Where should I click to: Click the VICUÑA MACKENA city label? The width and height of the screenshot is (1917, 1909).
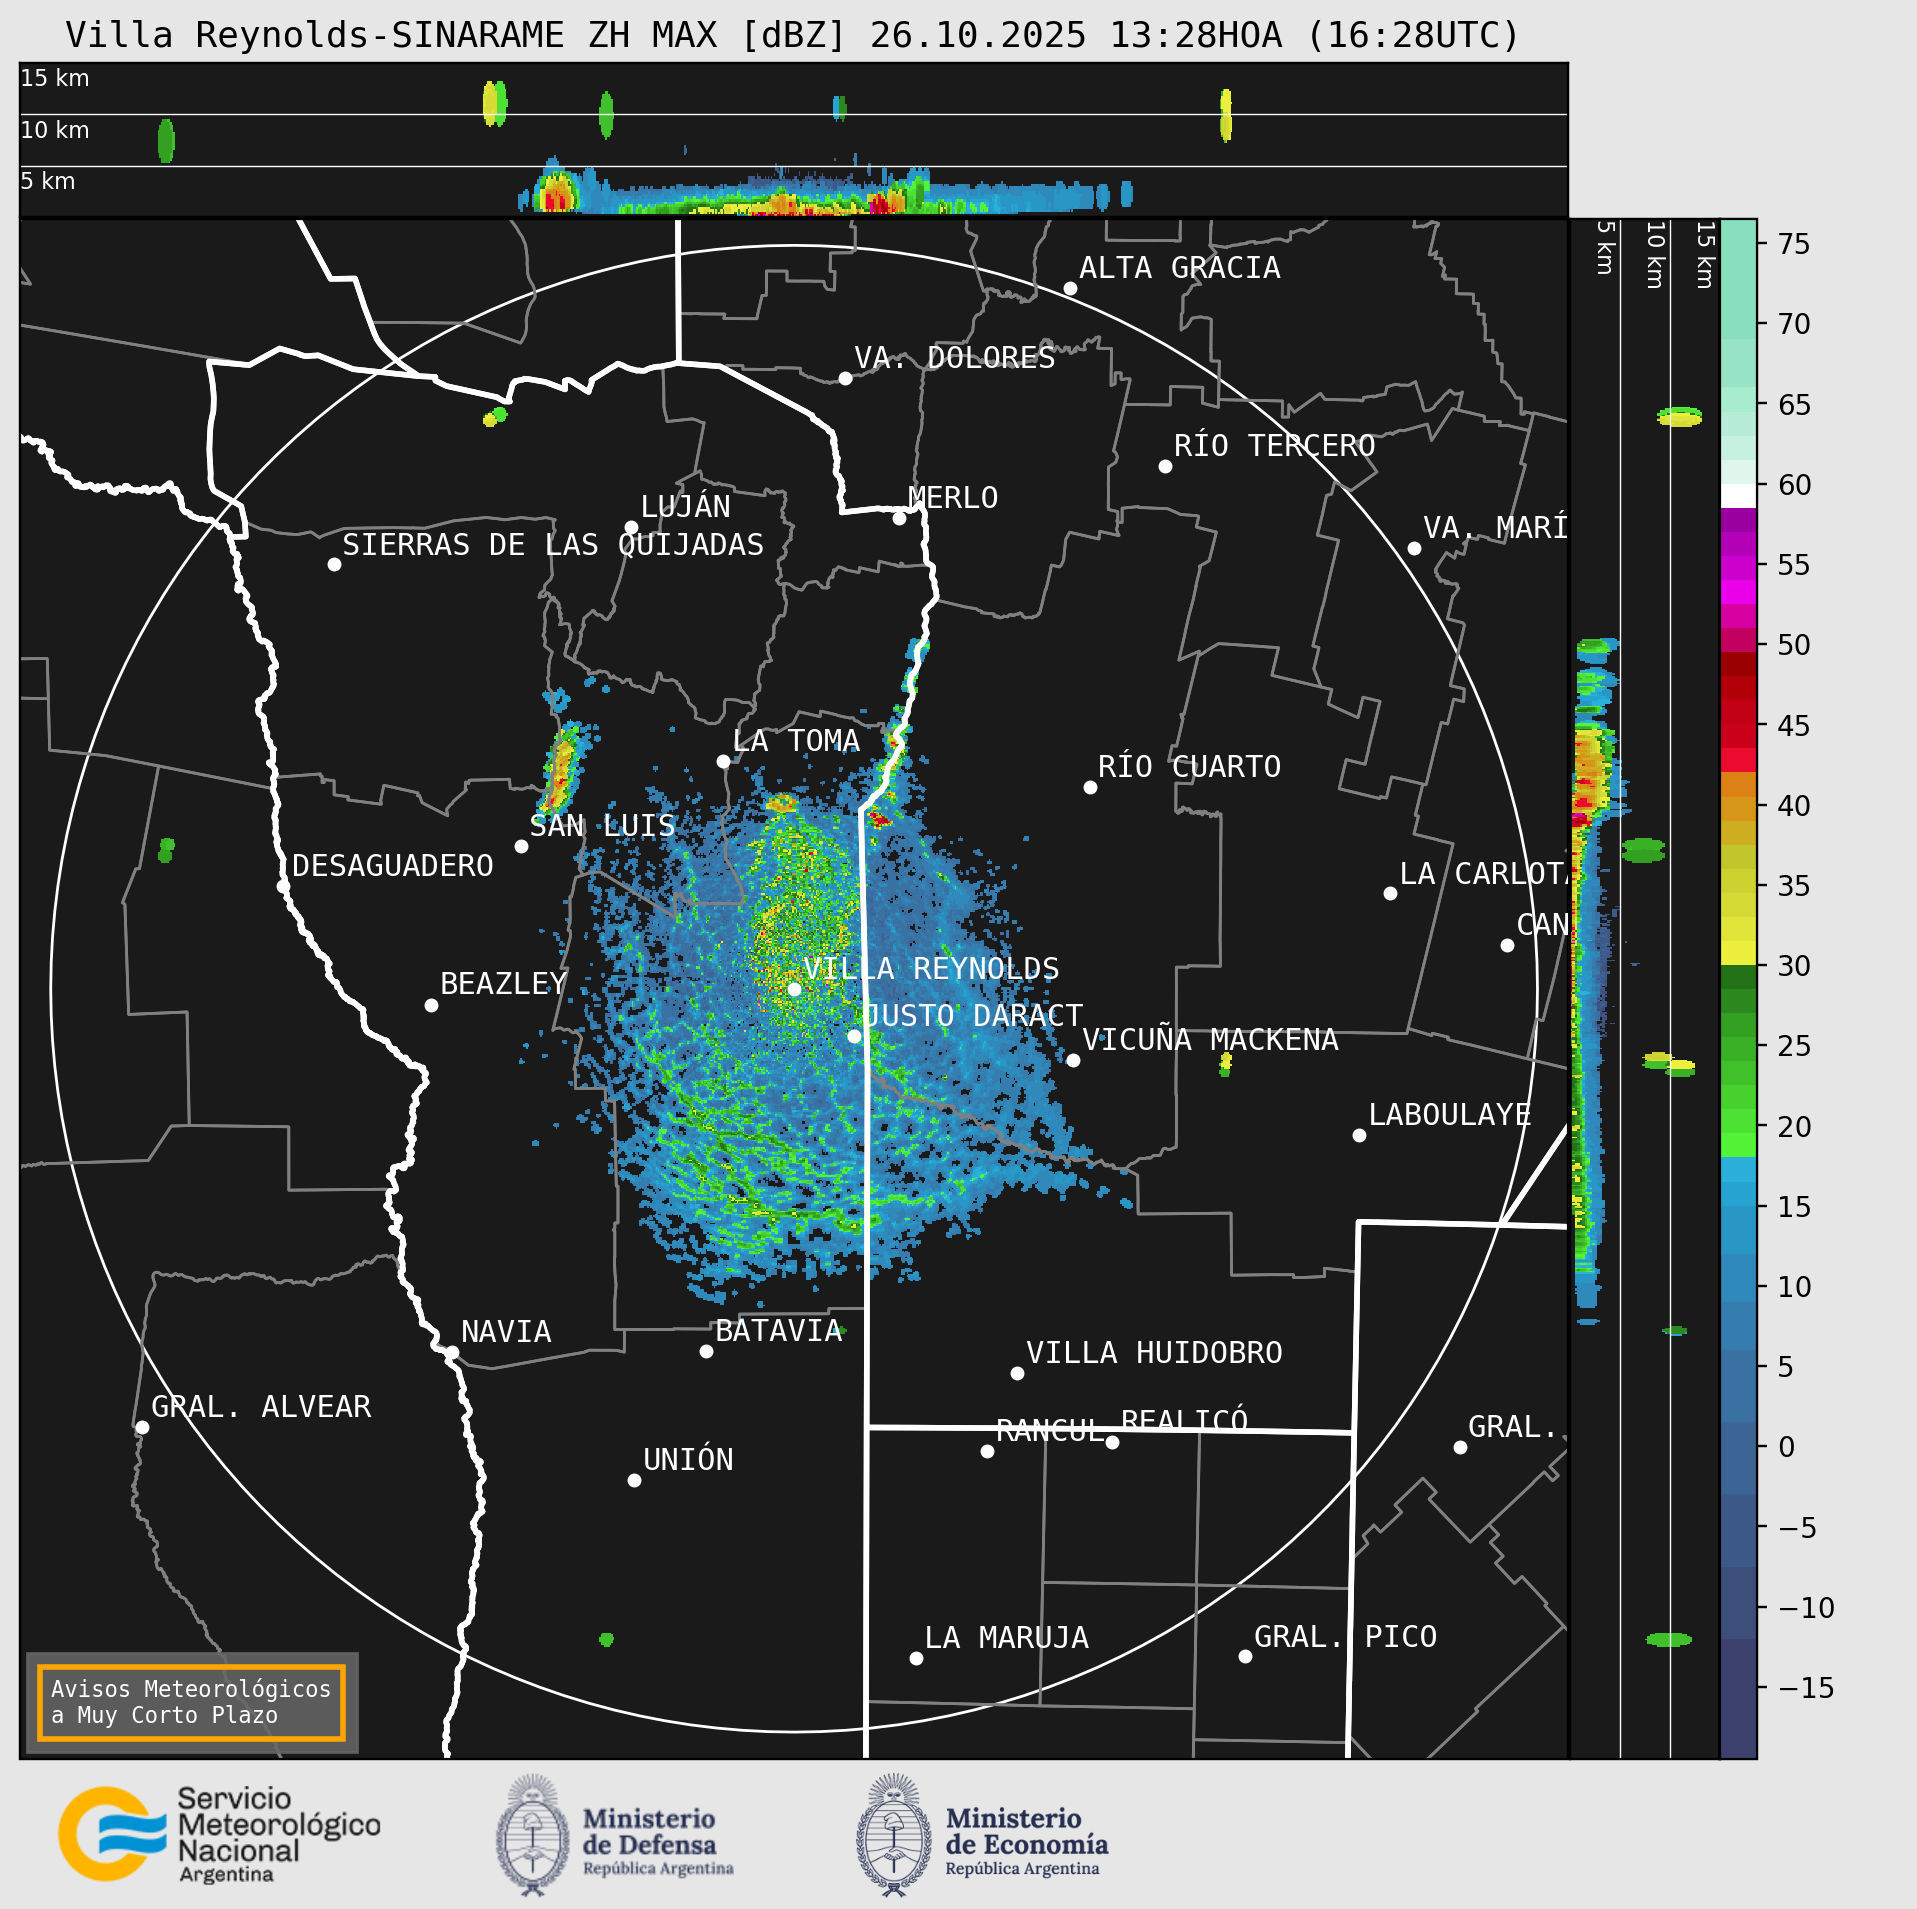click(x=1210, y=1040)
